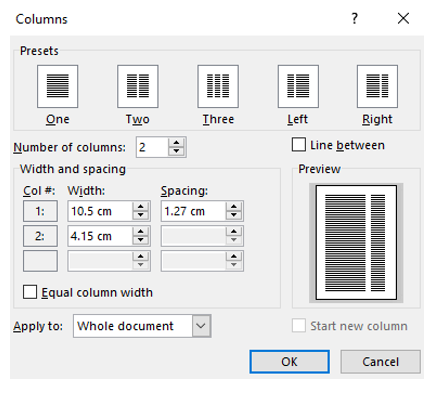Click the column 1 spacing field 1.27 cm

pos(194,211)
